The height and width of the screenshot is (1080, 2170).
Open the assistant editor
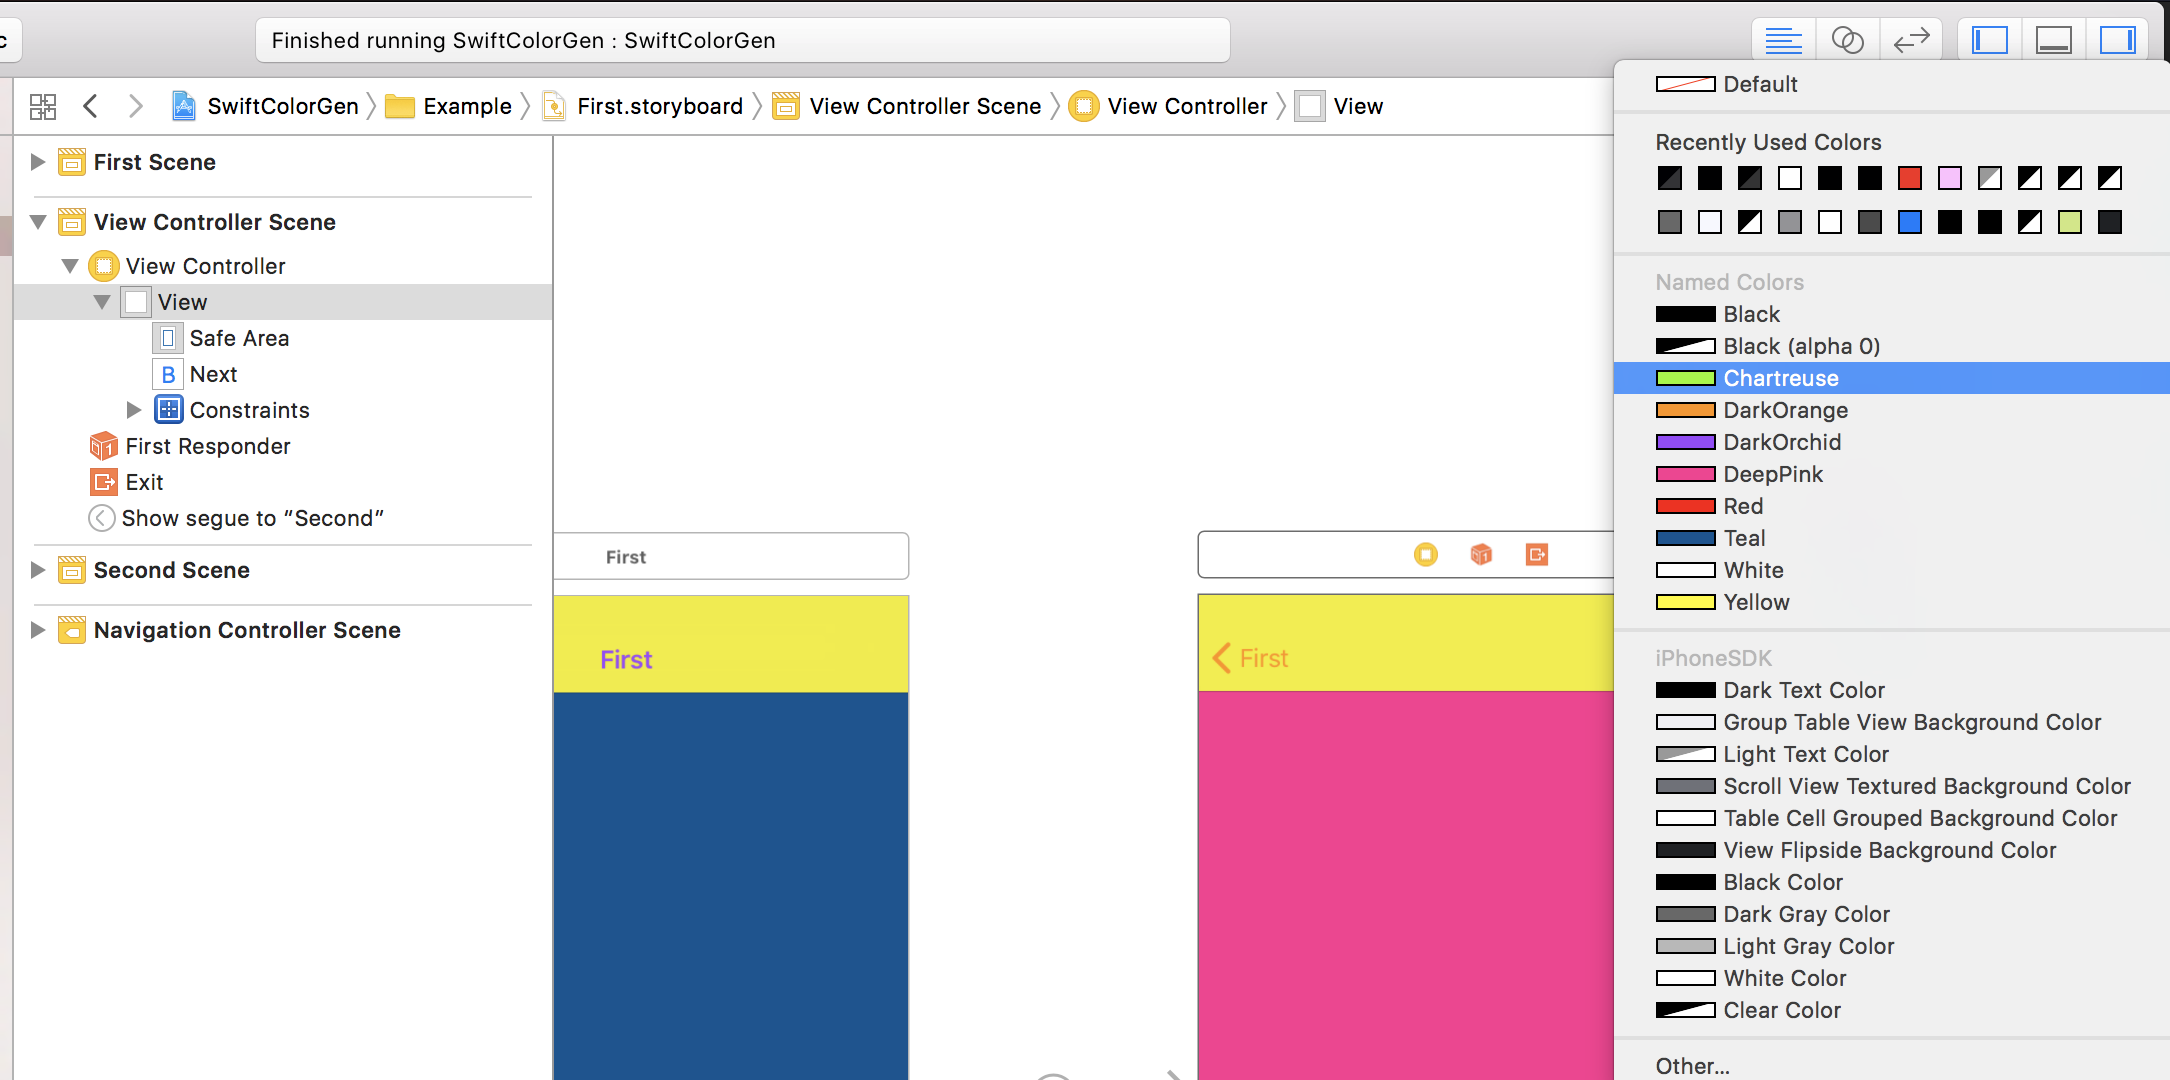click(x=1847, y=40)
